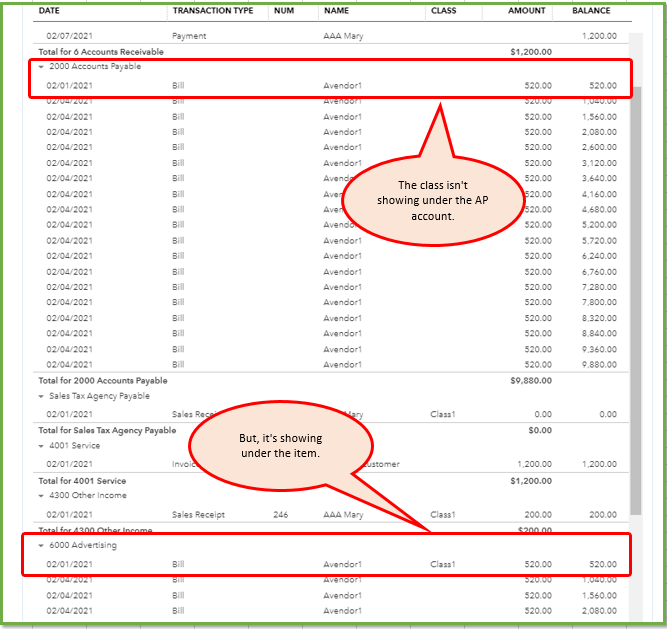The image size is (667, 629).
Task: Click the balance value 6,760.00
Action: point(599,272)
